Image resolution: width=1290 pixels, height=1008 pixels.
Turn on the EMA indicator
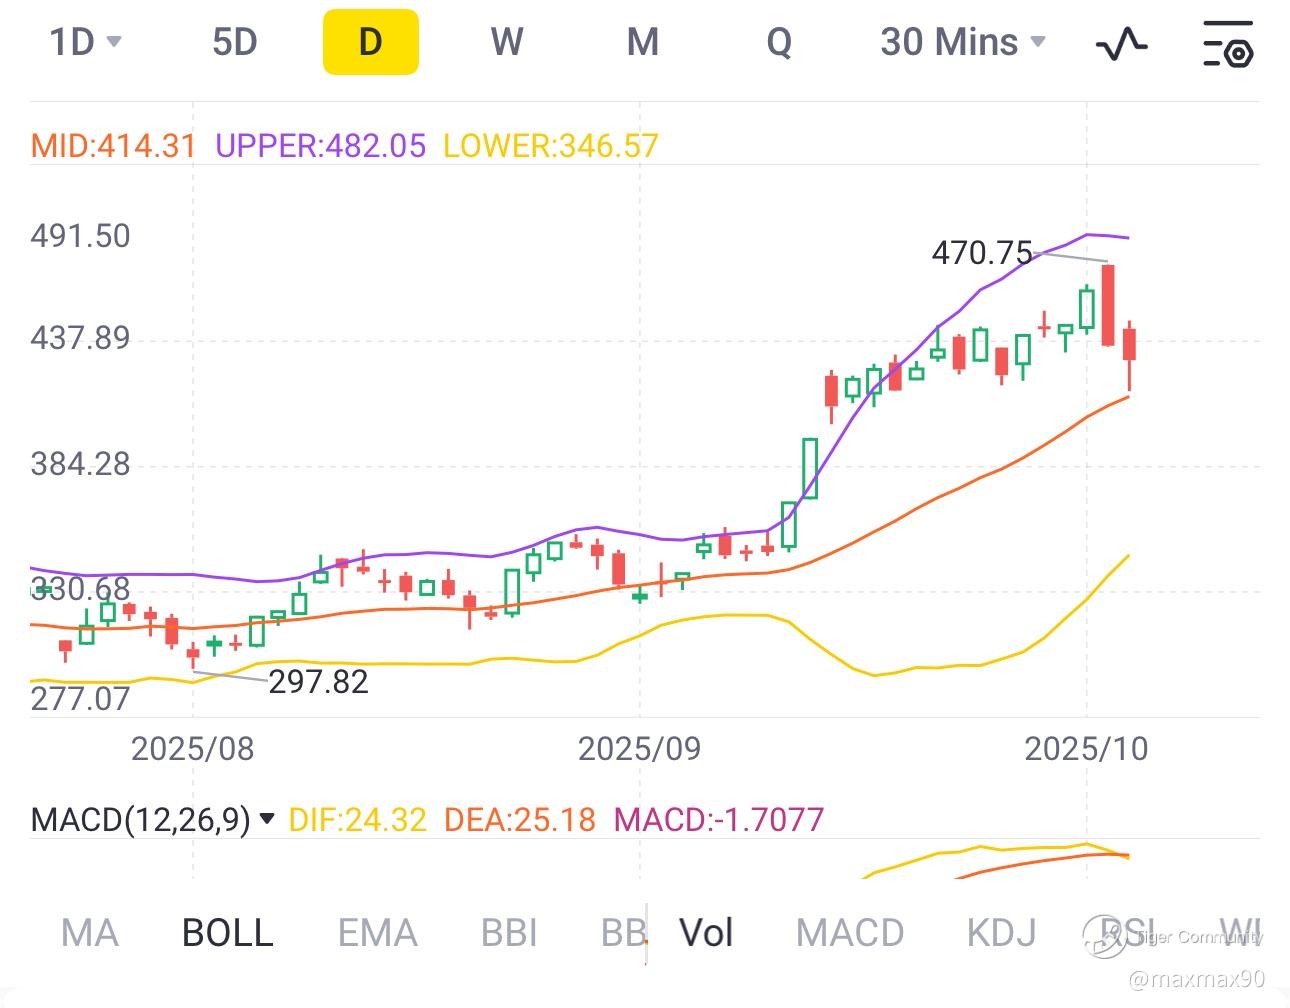[377, 933]
